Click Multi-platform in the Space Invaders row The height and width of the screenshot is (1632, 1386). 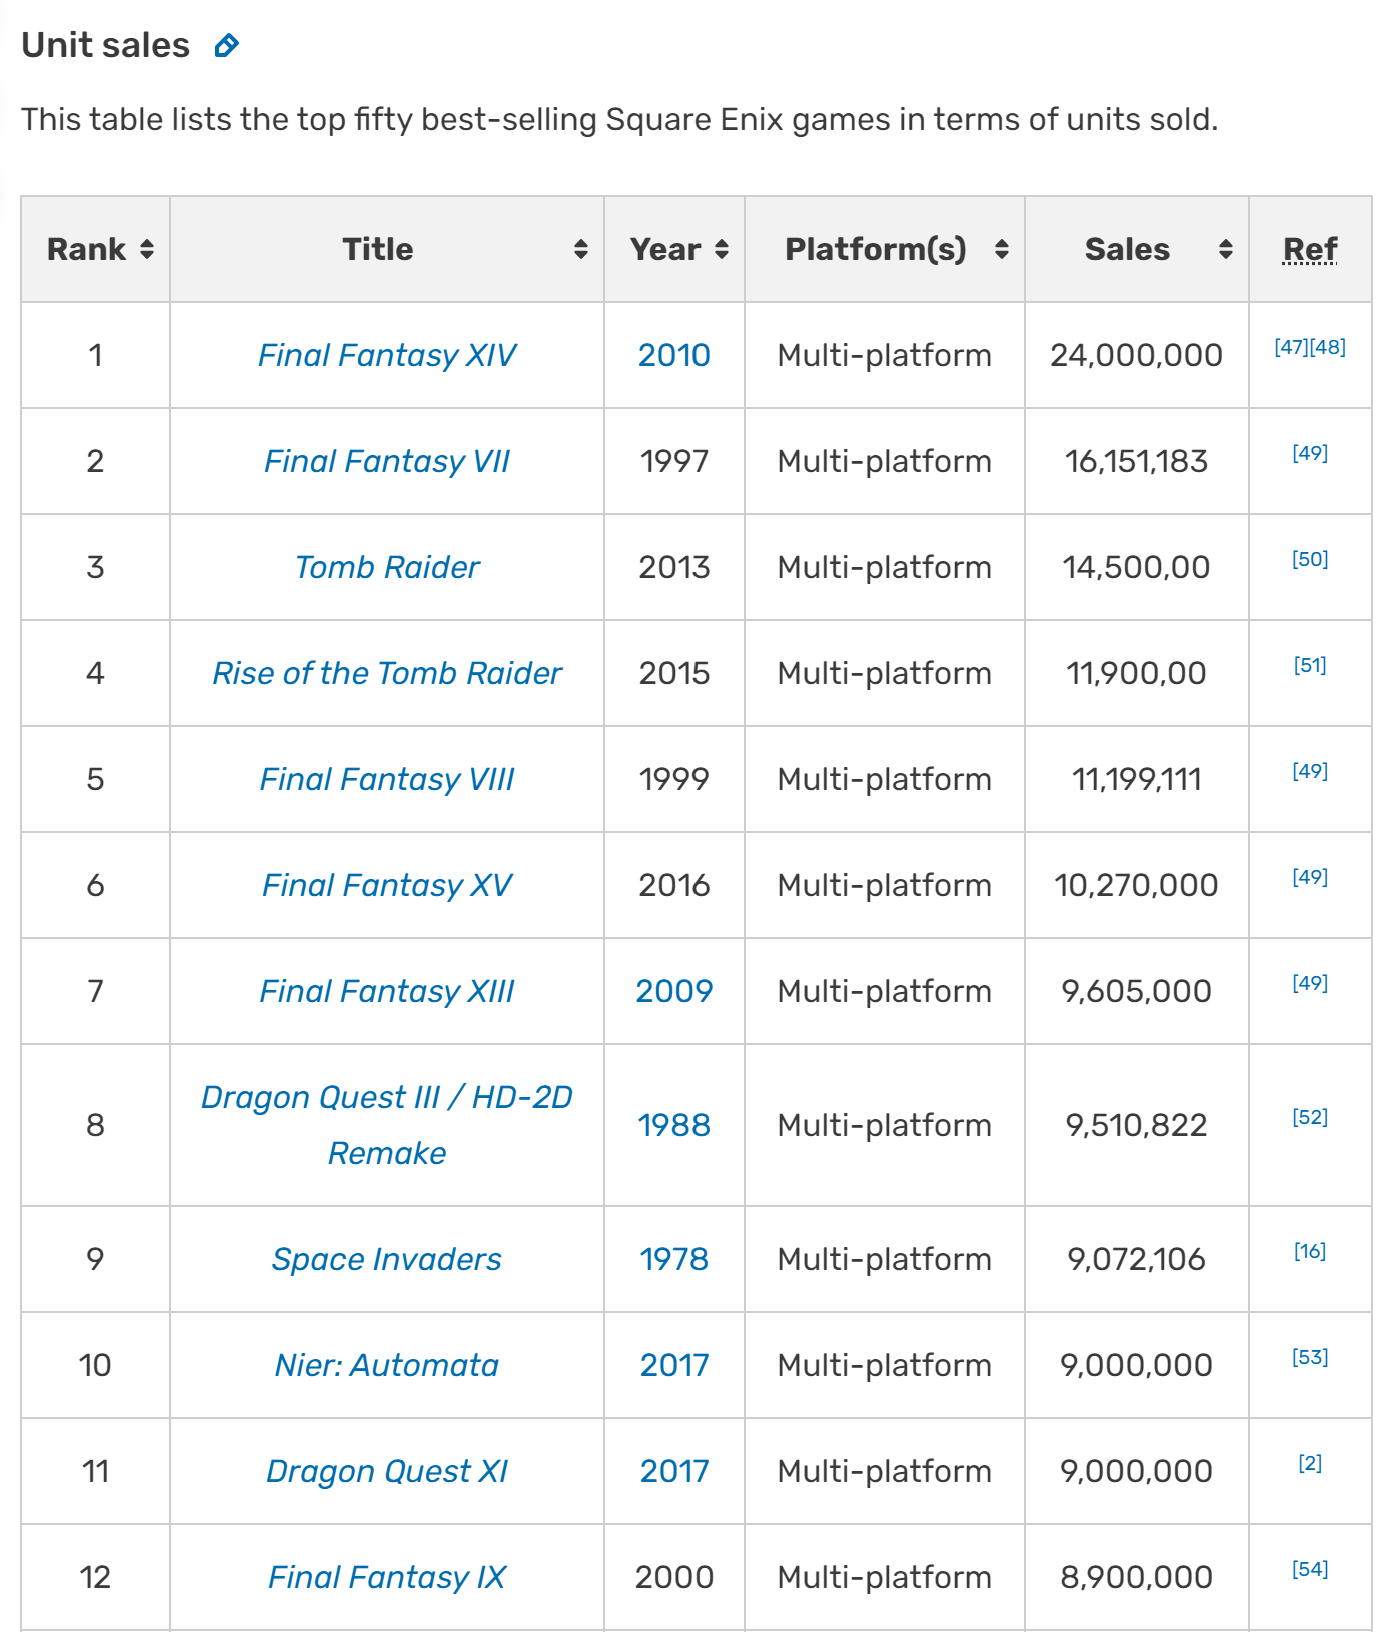click(x=884, y=1259)
